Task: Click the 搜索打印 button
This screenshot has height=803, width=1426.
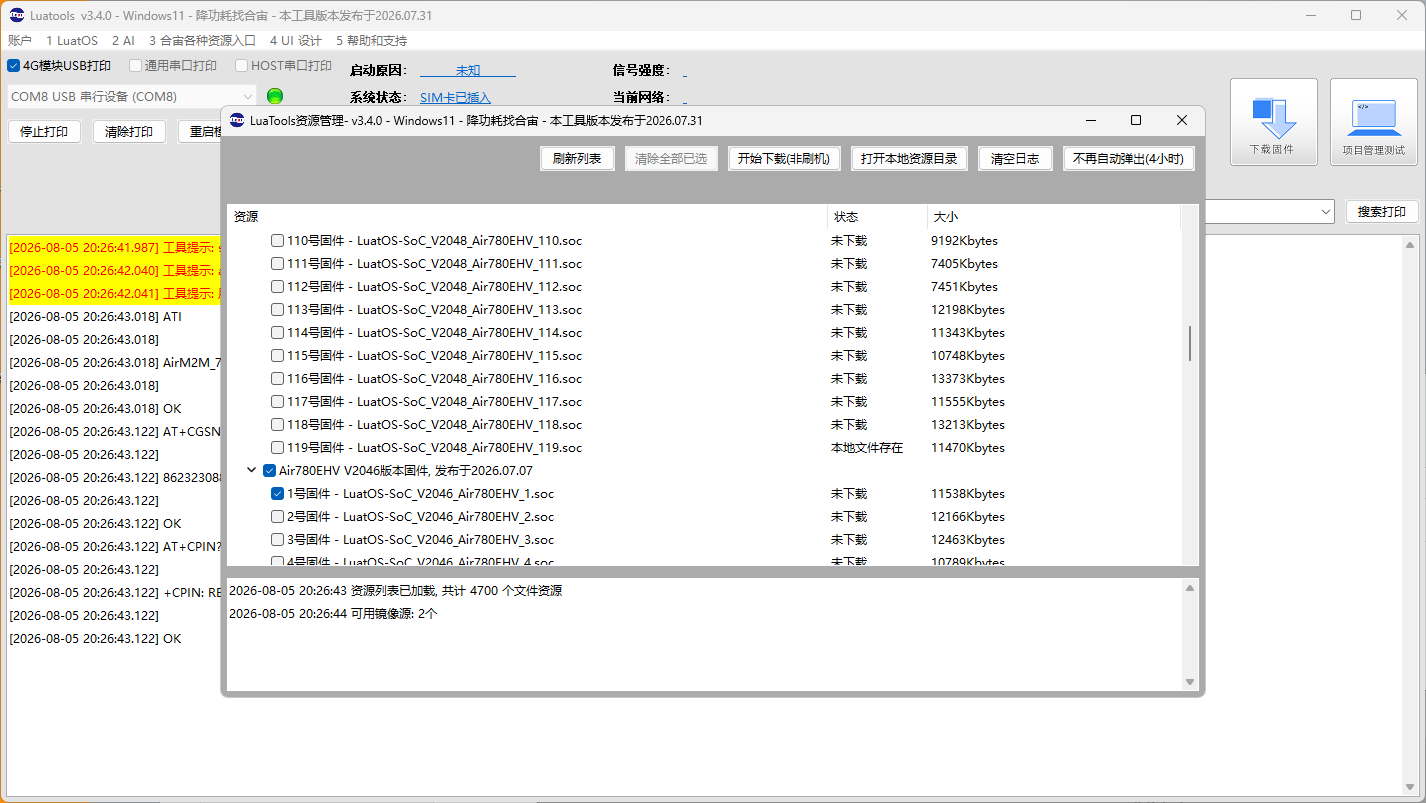Action: point(1382,212)
